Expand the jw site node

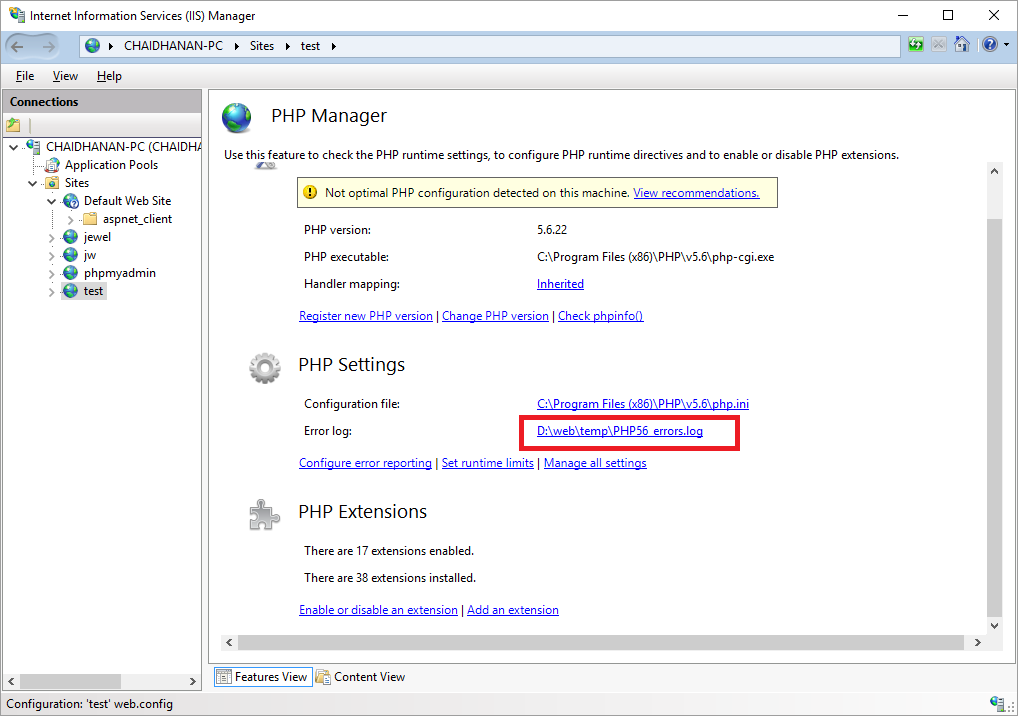(x=51, y=256)
